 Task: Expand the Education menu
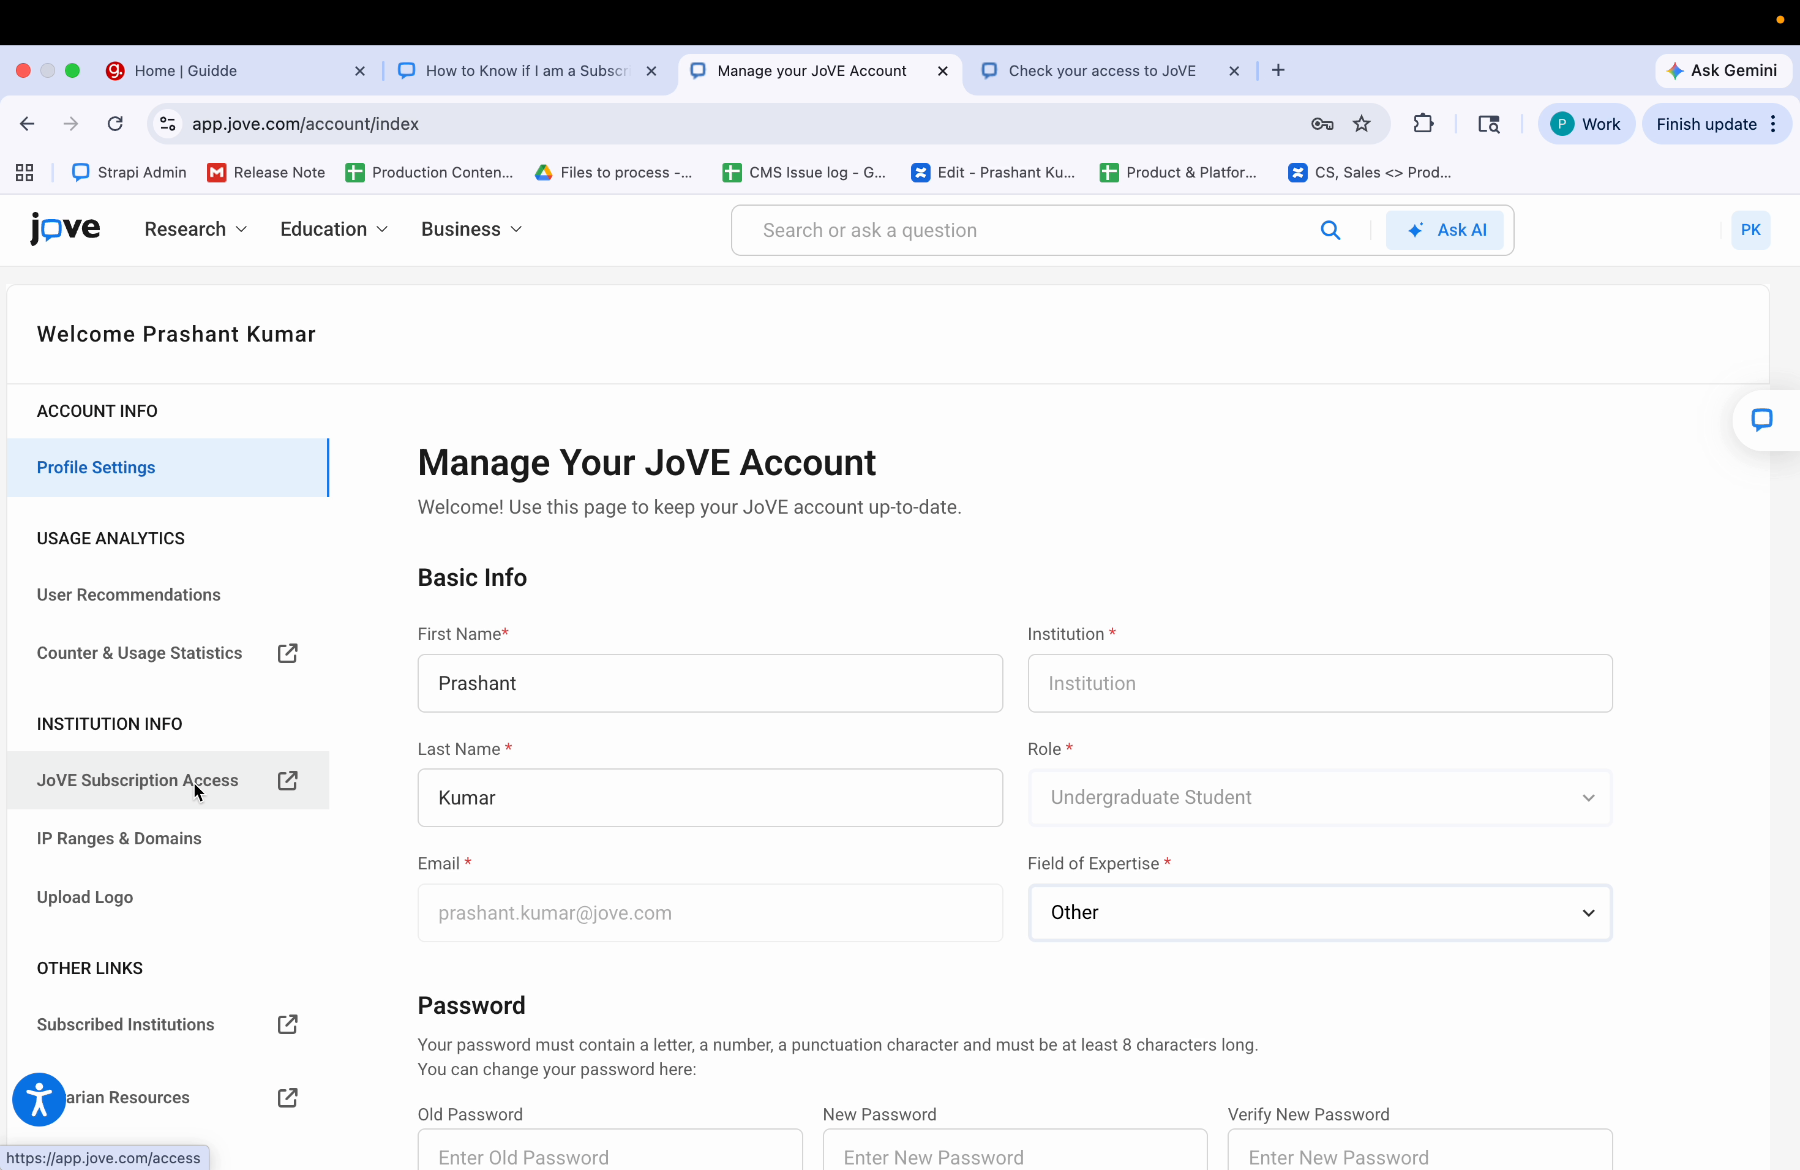click(x=332, y=229)
